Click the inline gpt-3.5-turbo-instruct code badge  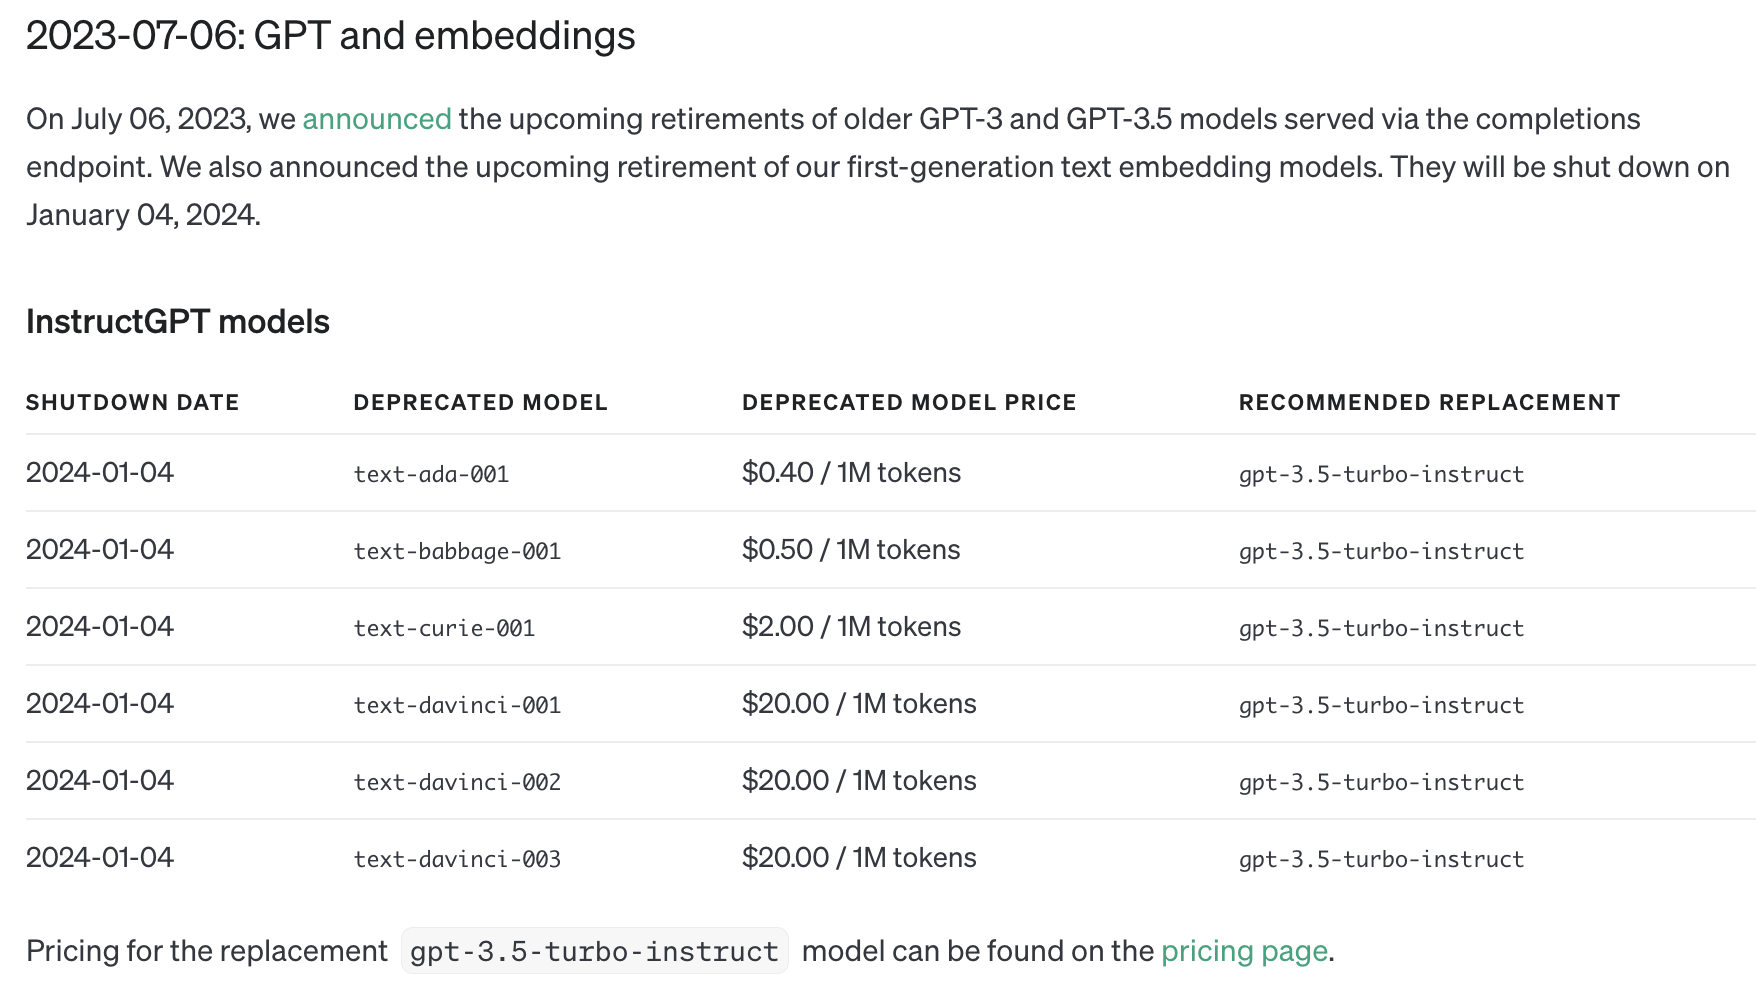point(594,951)
